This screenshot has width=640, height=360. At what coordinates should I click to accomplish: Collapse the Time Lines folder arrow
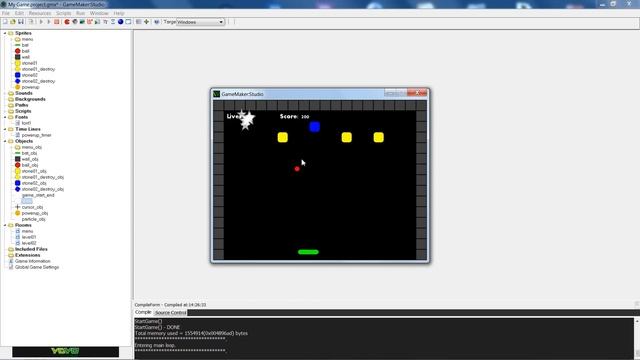[x=5, y=129]
